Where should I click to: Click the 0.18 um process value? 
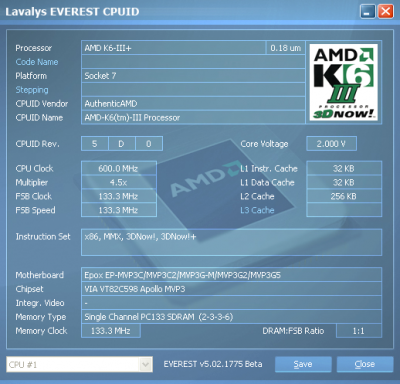pyautogui.click(x=286, y=48)
